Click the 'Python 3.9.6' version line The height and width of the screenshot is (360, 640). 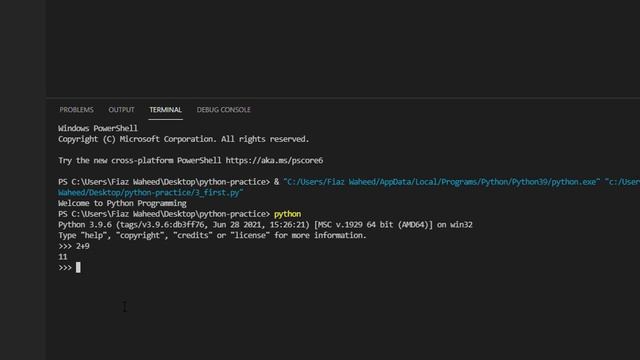tap(265, 225)
